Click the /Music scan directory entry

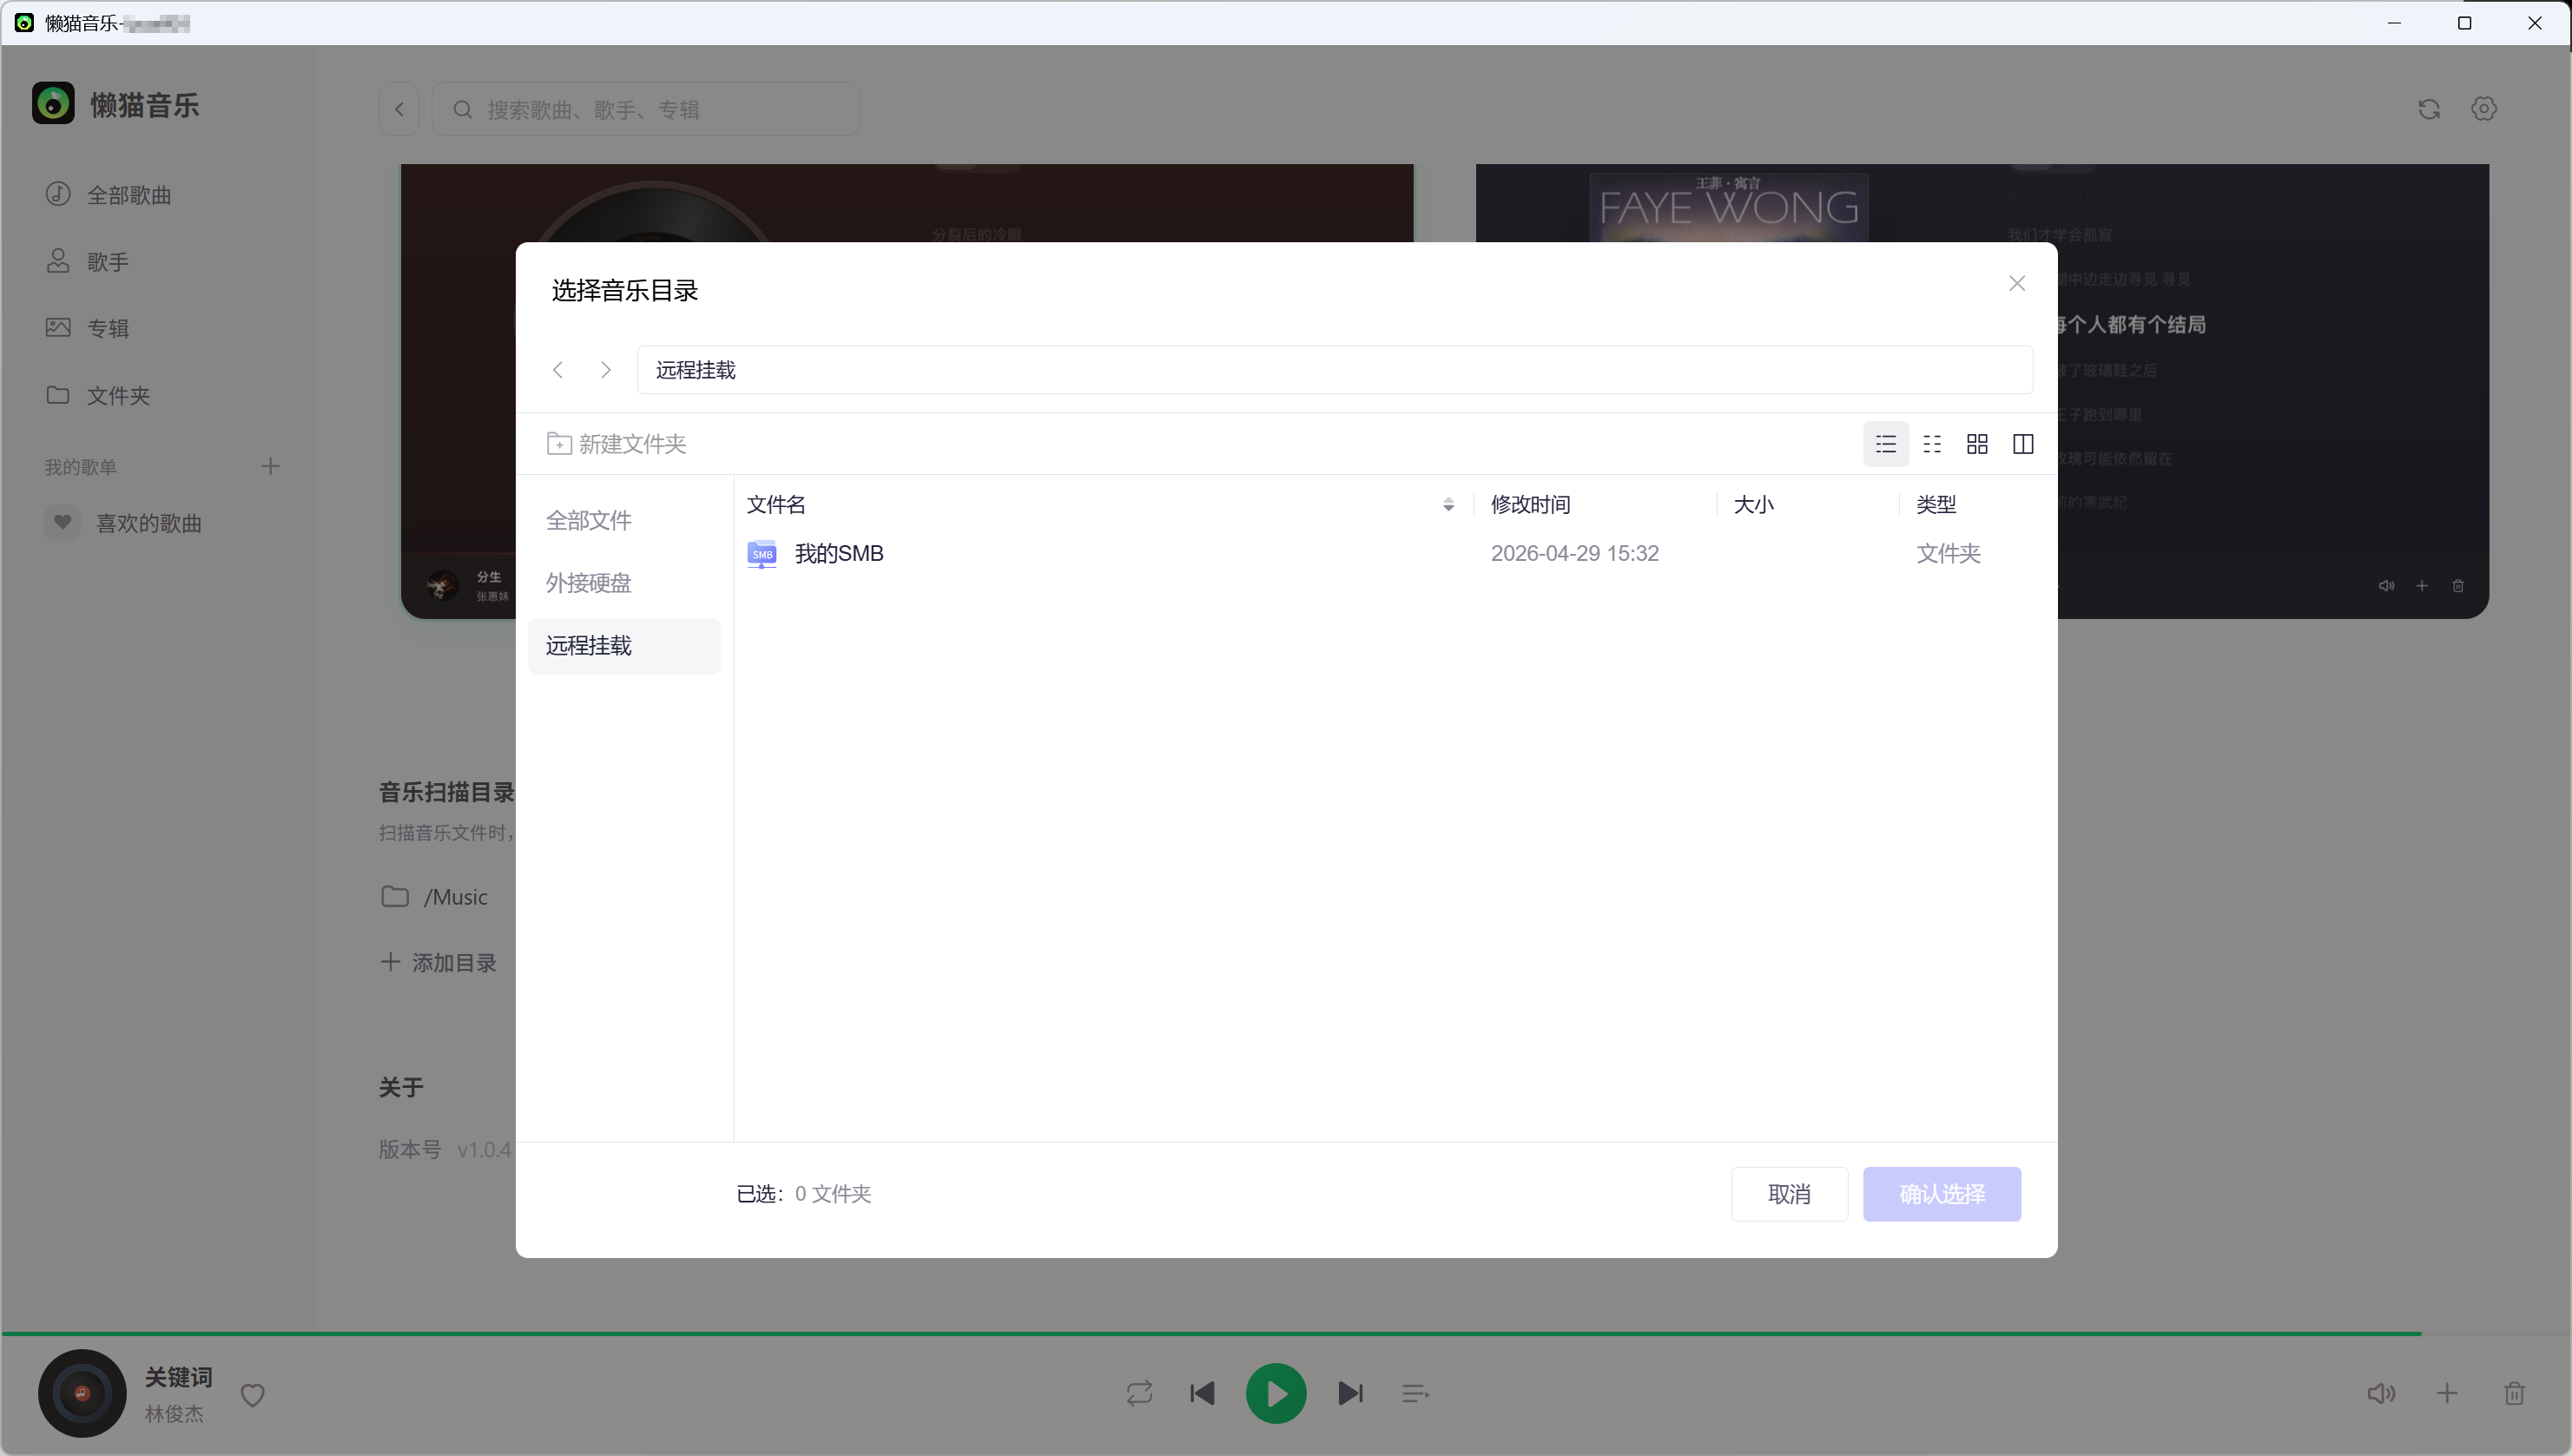(x=434, y=897)
